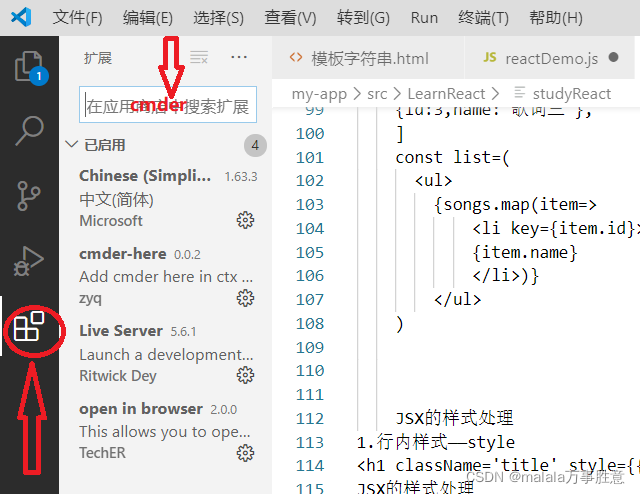
Task: Open the 文件(F) menu
Action: pos(78,18)
